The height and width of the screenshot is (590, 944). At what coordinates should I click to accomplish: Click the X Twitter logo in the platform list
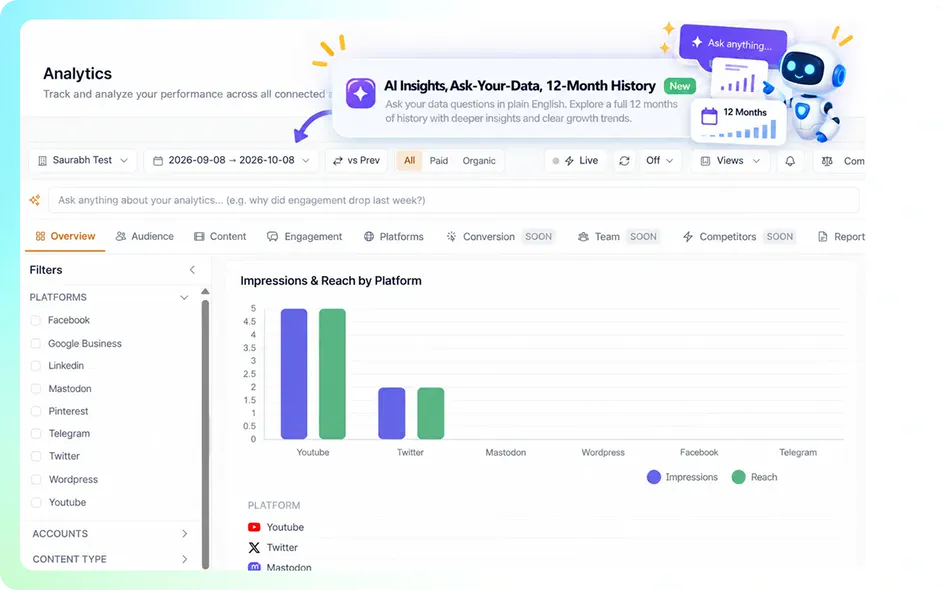[254, 547]
